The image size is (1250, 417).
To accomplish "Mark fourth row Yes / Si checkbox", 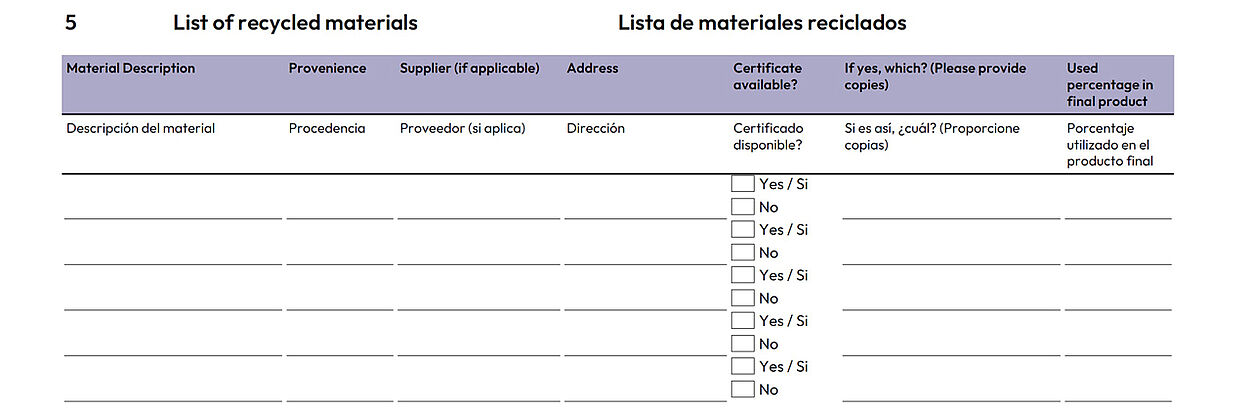I will coord(743,321).
